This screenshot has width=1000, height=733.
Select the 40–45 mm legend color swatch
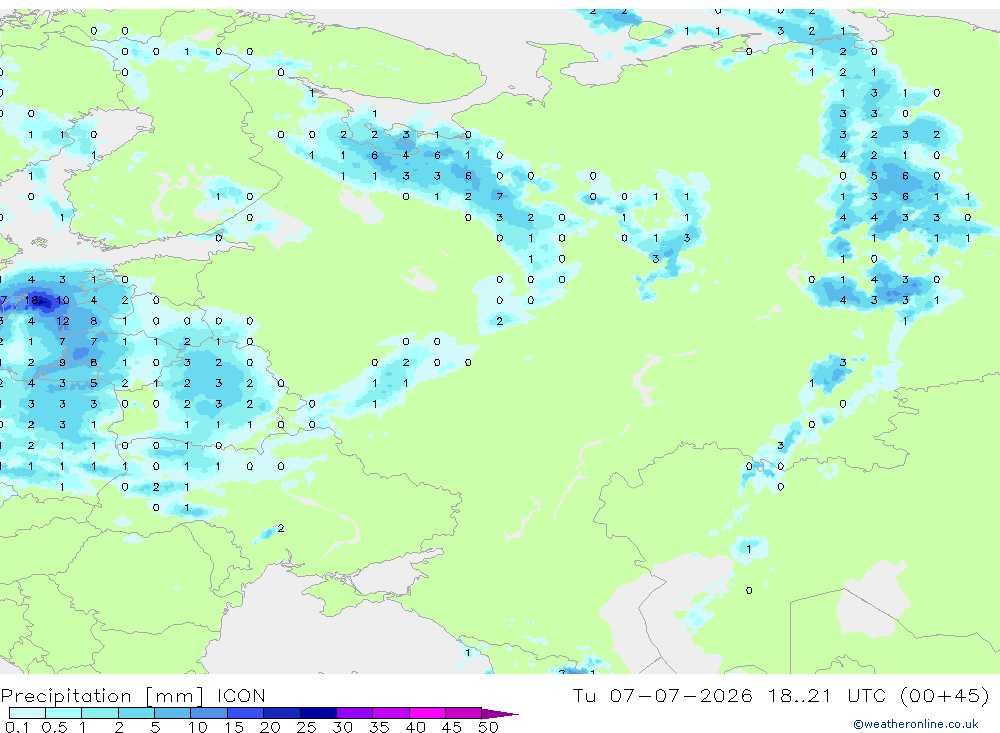[x=427, y=713]
